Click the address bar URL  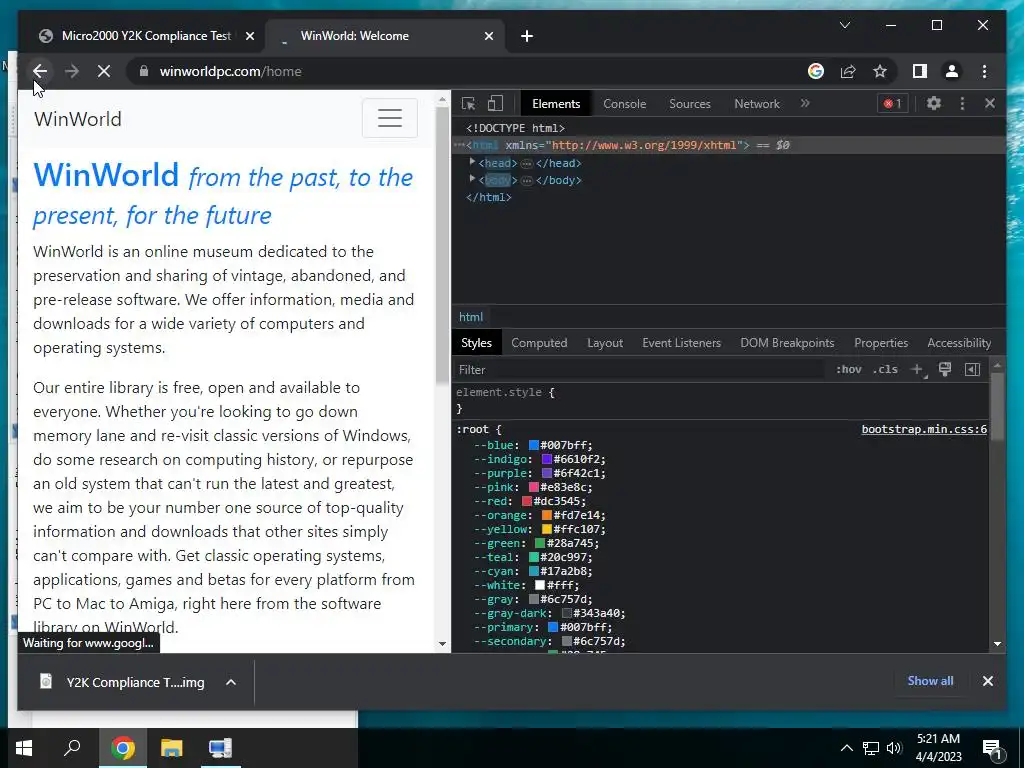pyautogui.click(x=230, y=71)
